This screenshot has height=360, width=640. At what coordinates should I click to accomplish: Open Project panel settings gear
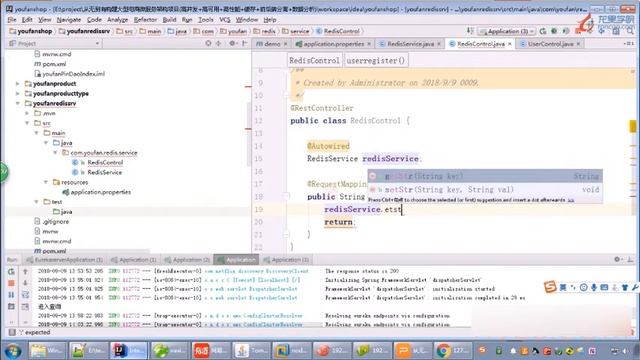point(232,43)
